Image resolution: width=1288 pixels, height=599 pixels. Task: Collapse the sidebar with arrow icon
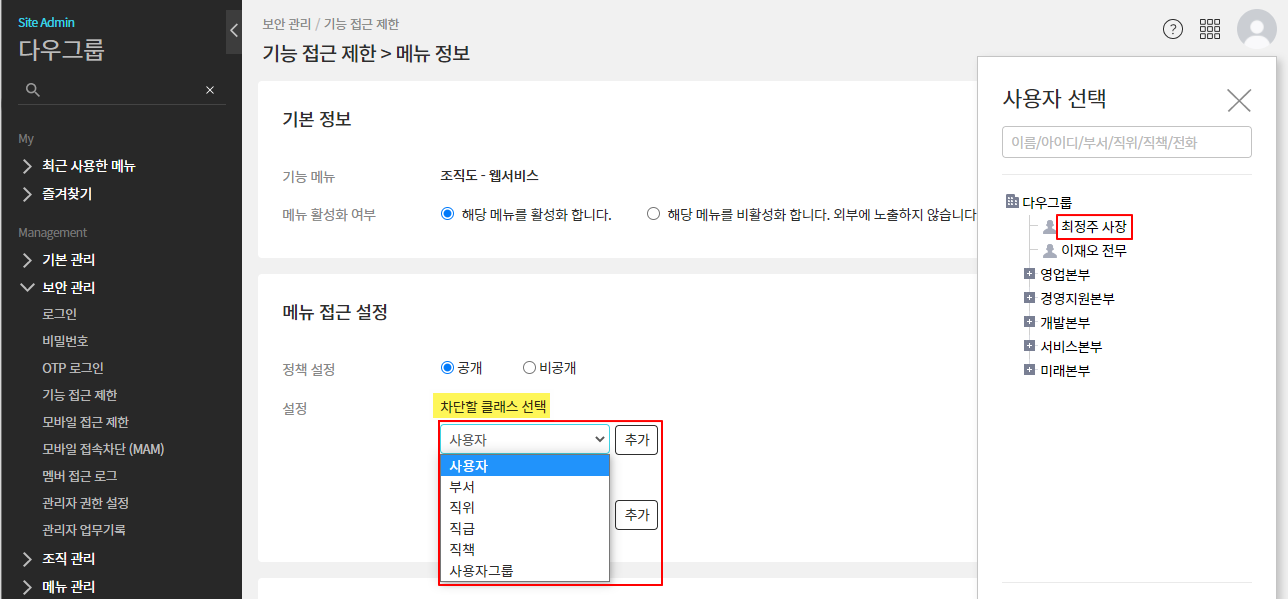[x=234, y=31]
